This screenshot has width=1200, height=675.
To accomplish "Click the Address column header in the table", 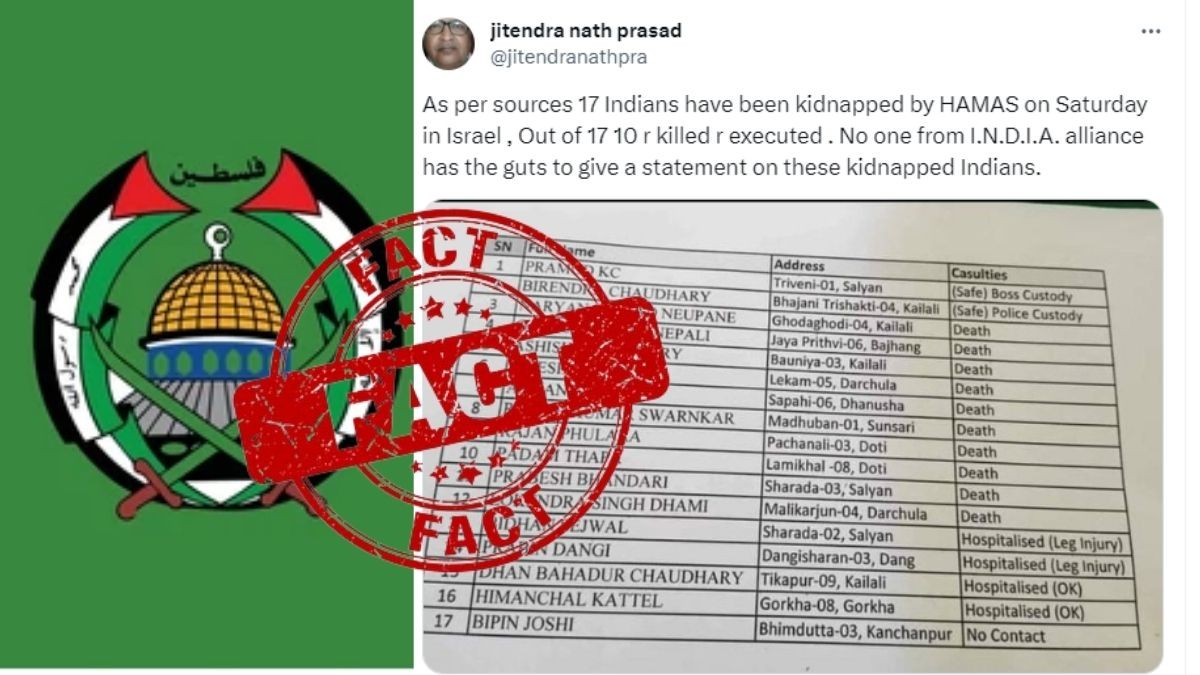I will point(800,266).
